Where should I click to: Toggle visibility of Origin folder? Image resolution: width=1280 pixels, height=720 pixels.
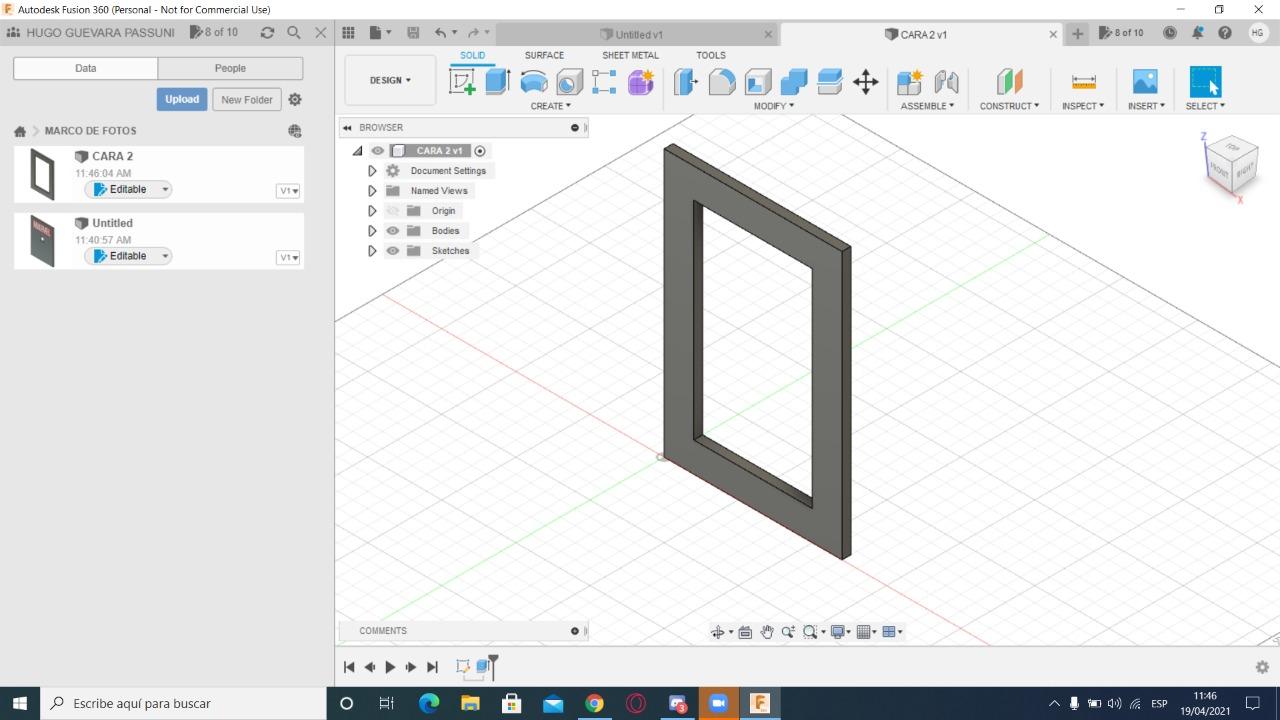click(392, 211)
